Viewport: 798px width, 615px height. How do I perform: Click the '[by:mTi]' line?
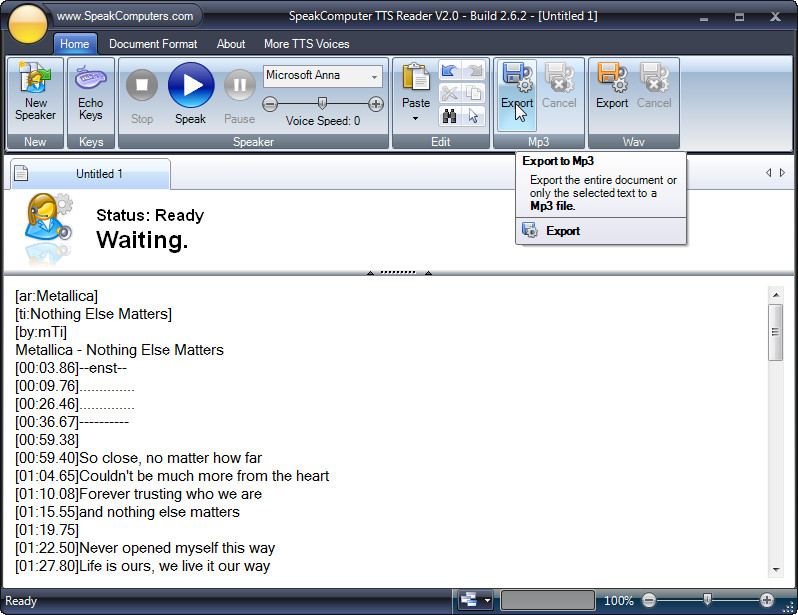tap(41, 332)
